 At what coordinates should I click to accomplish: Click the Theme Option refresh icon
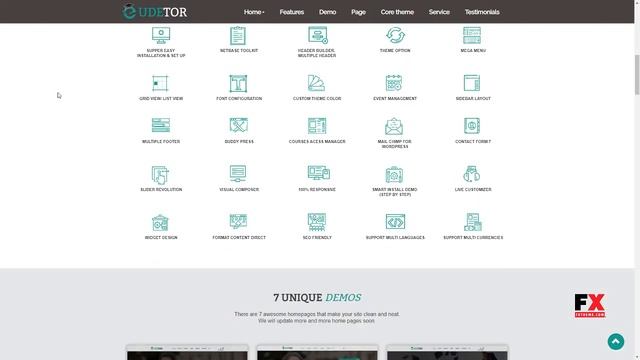(x=395, y=35)
